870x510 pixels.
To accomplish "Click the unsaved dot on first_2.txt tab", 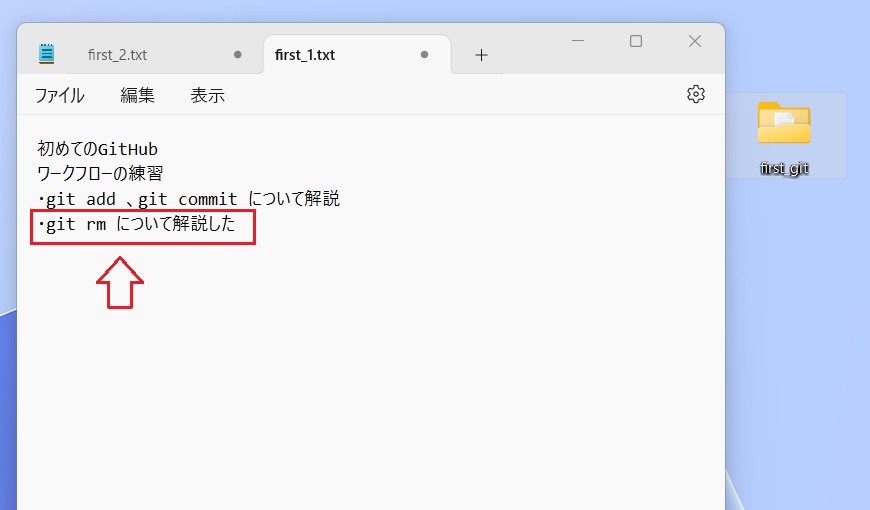I will point(237,55).
